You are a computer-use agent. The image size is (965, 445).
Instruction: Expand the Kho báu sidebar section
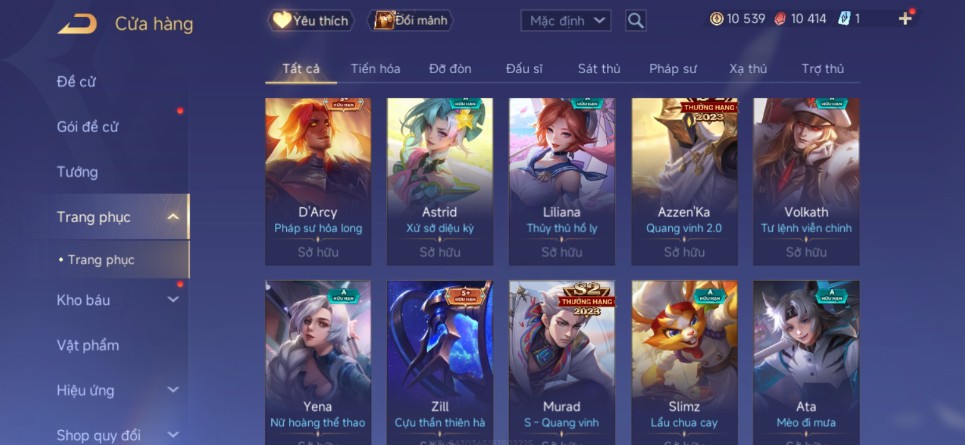coord(173,300)
